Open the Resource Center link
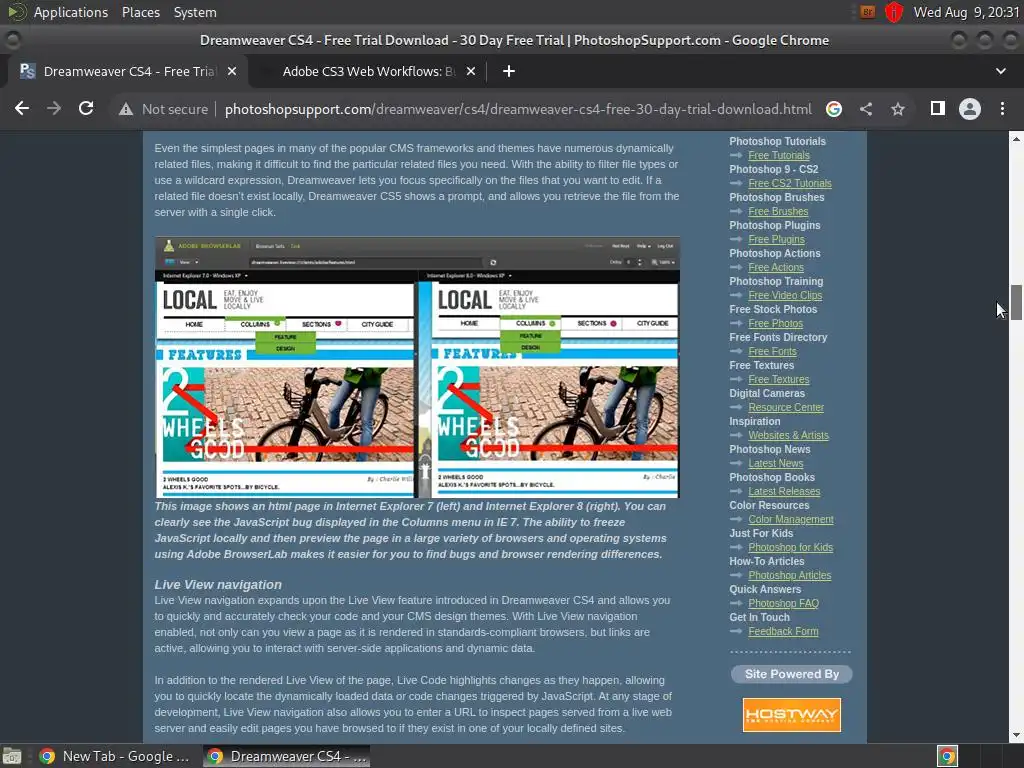 coord(786,408)
